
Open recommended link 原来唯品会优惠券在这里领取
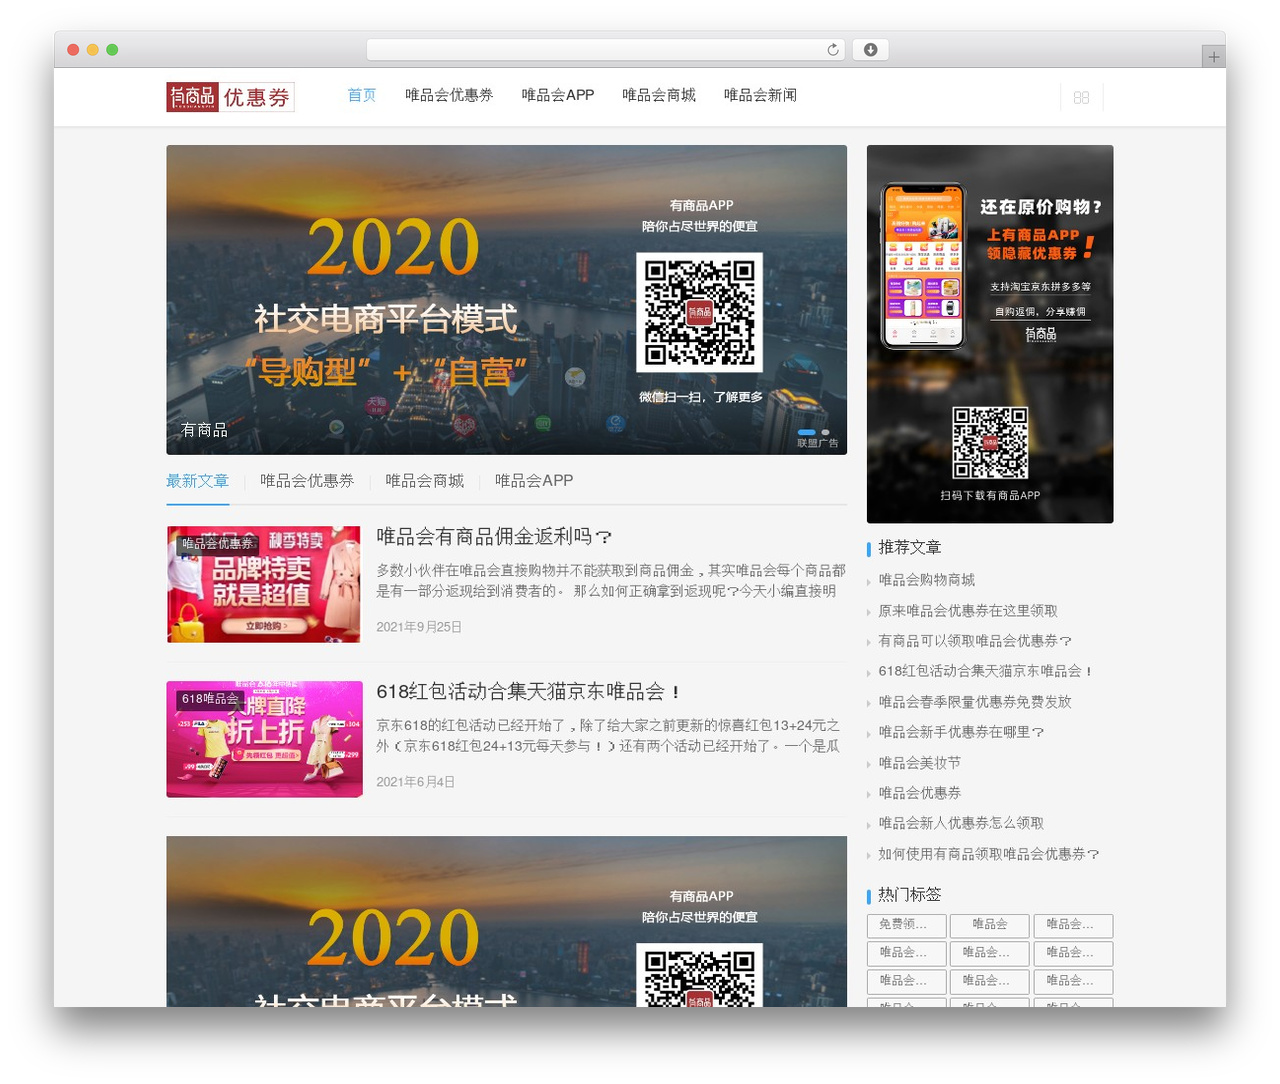[968, 611]
